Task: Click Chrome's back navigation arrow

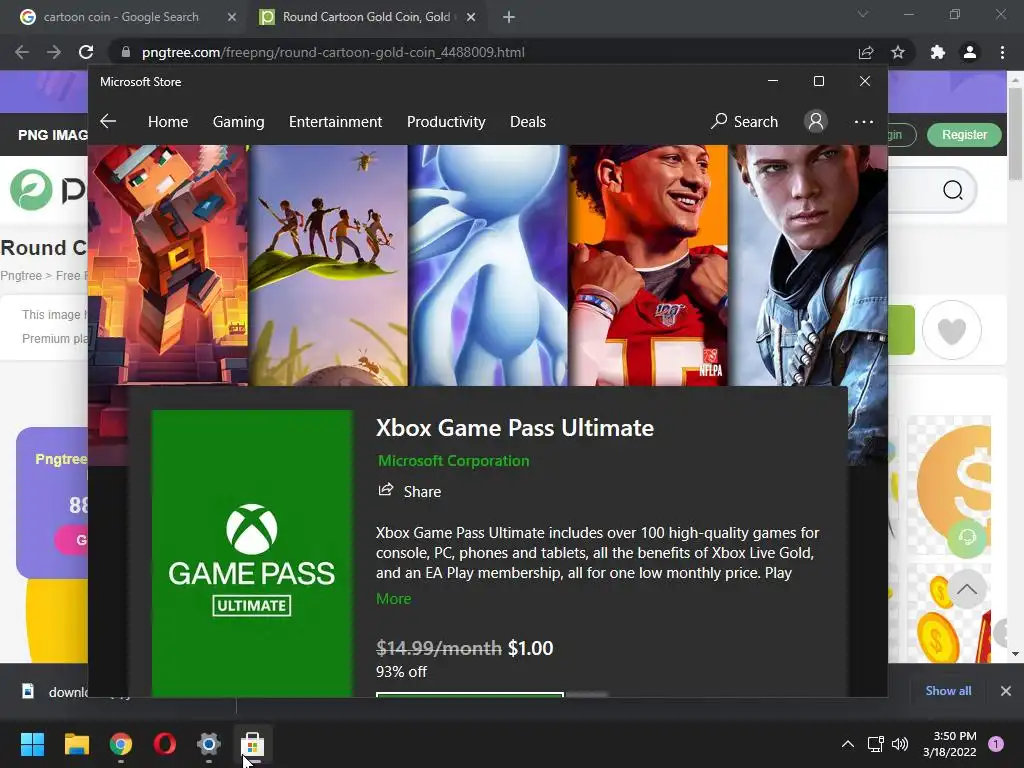Action: click(x=22, y=52)
